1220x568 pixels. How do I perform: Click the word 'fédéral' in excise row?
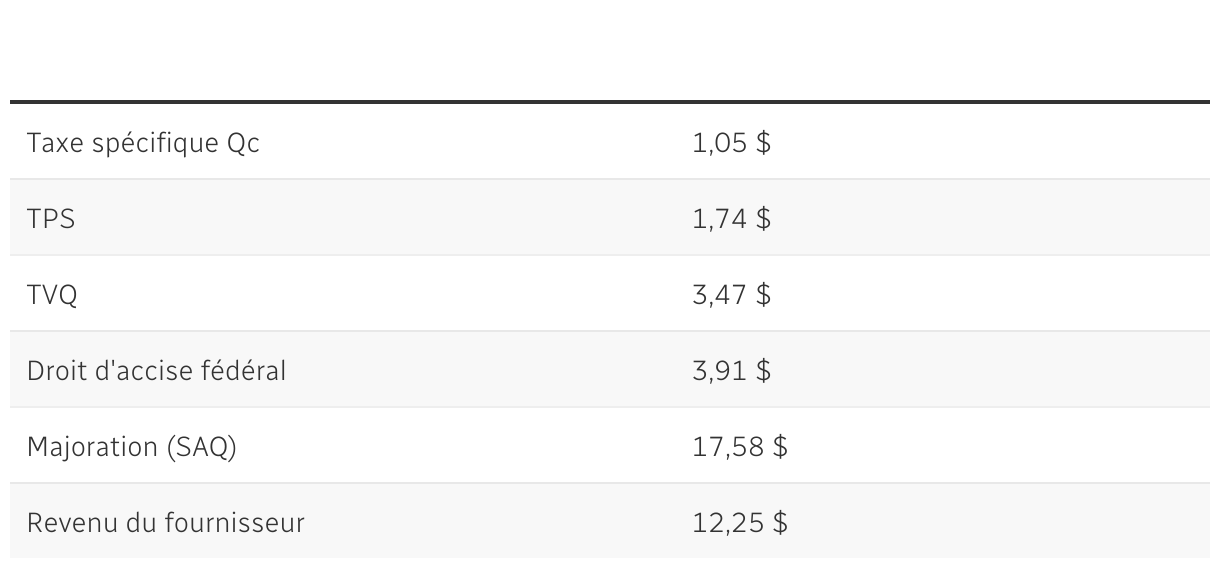click(x=251, y=371)
